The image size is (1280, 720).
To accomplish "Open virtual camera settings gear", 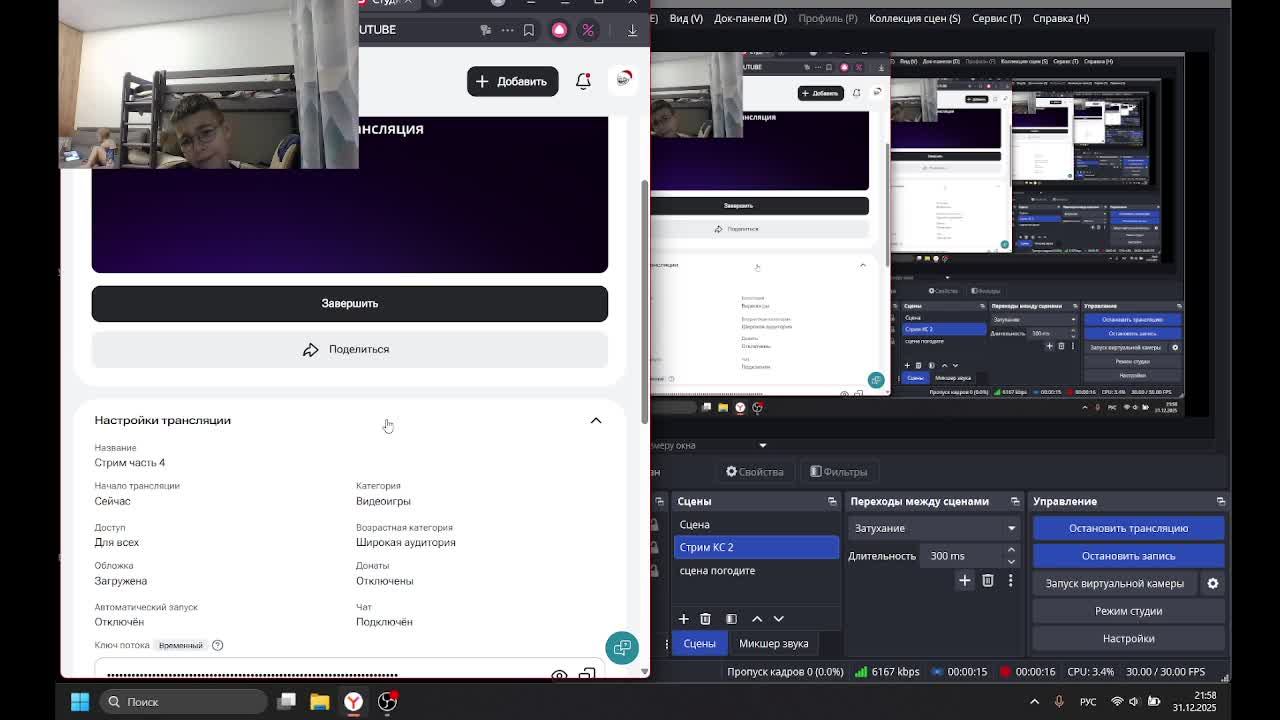I will coord(1213,583).
